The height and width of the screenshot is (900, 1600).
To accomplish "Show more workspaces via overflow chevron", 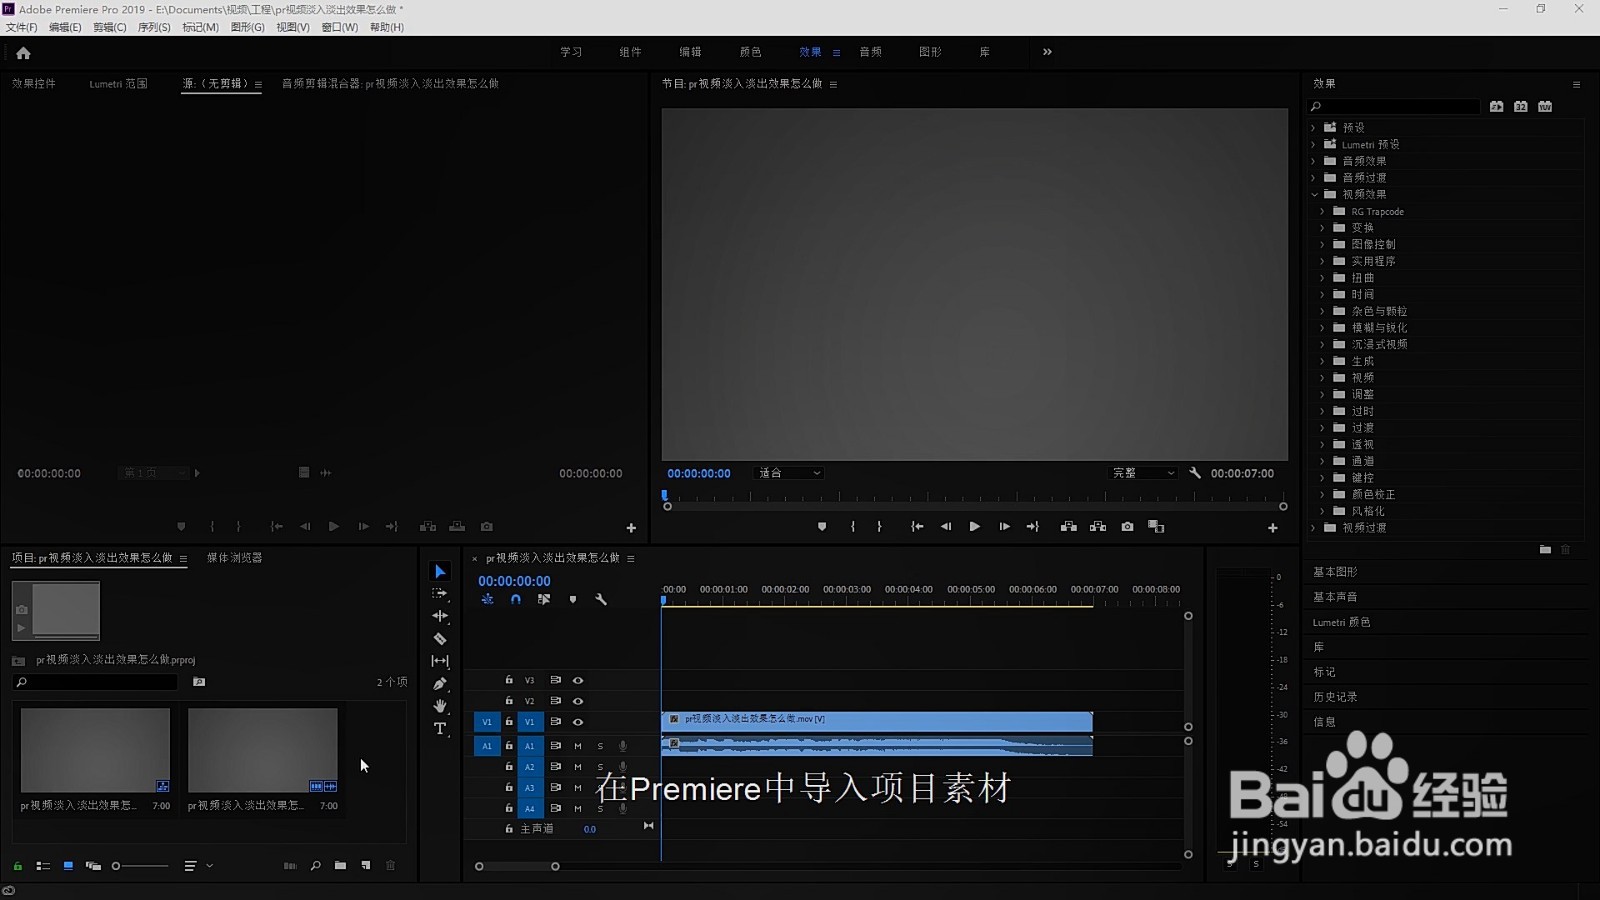I will pyautogui.click(x=1047, y=52).
